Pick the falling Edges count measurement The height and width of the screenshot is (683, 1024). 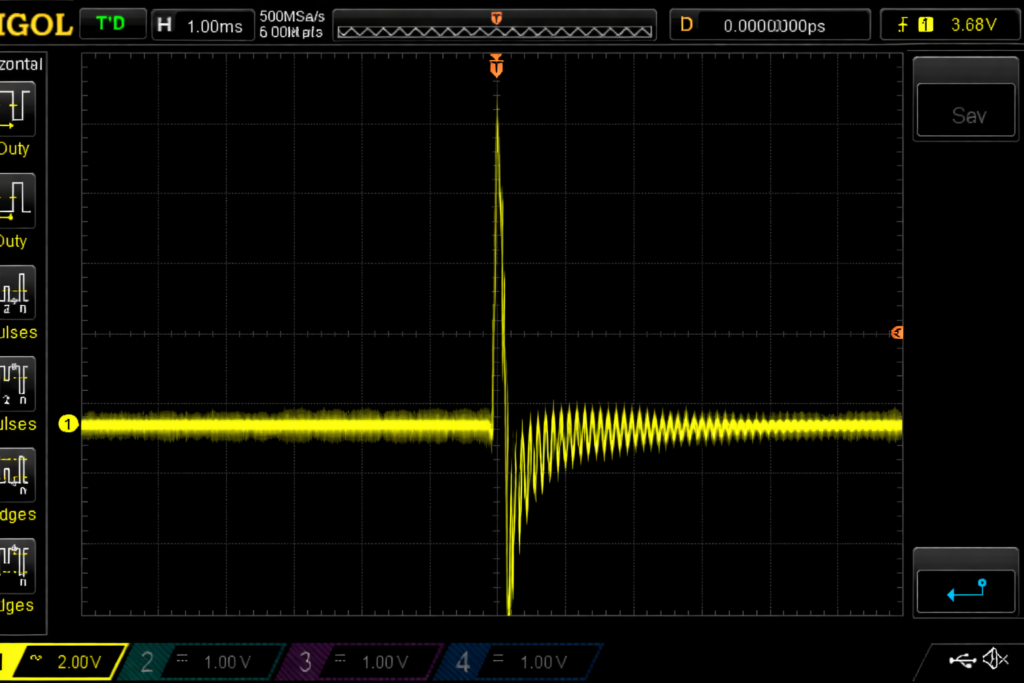pos(17,566)
